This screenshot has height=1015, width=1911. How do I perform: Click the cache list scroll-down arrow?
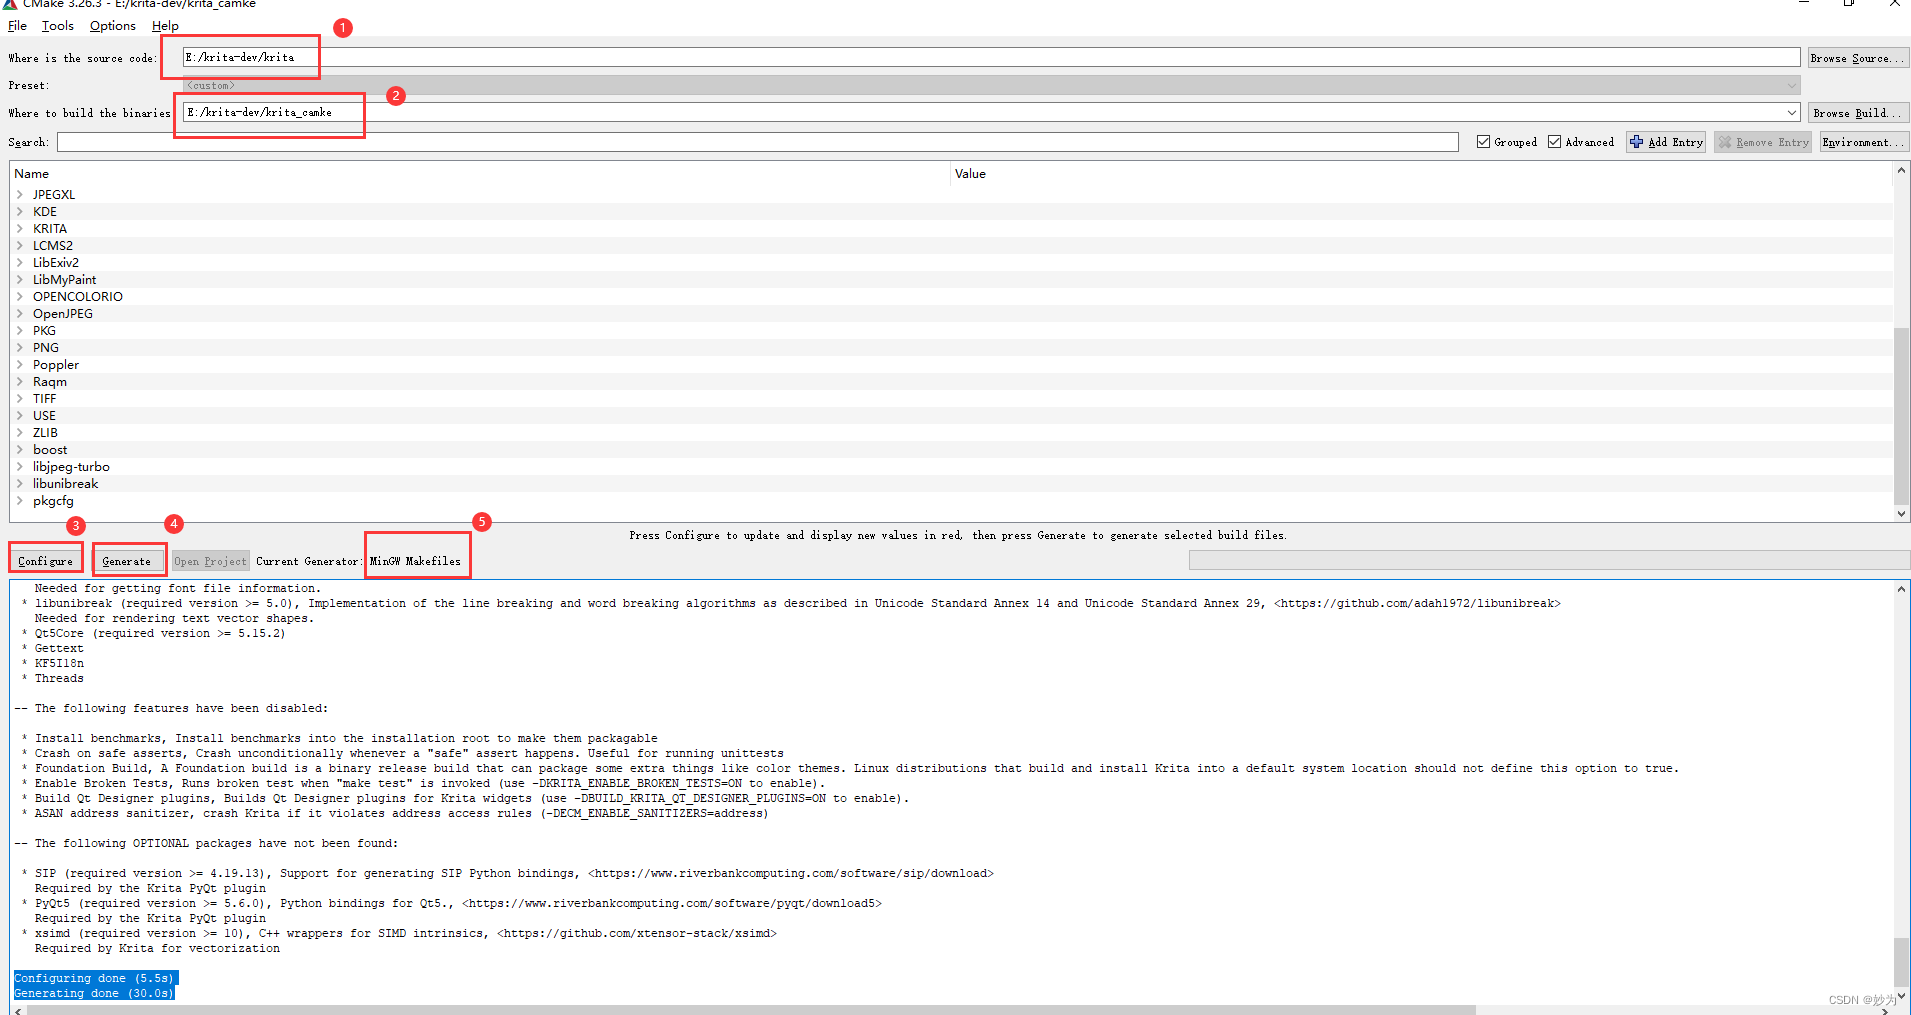(x=1901, y=514)
